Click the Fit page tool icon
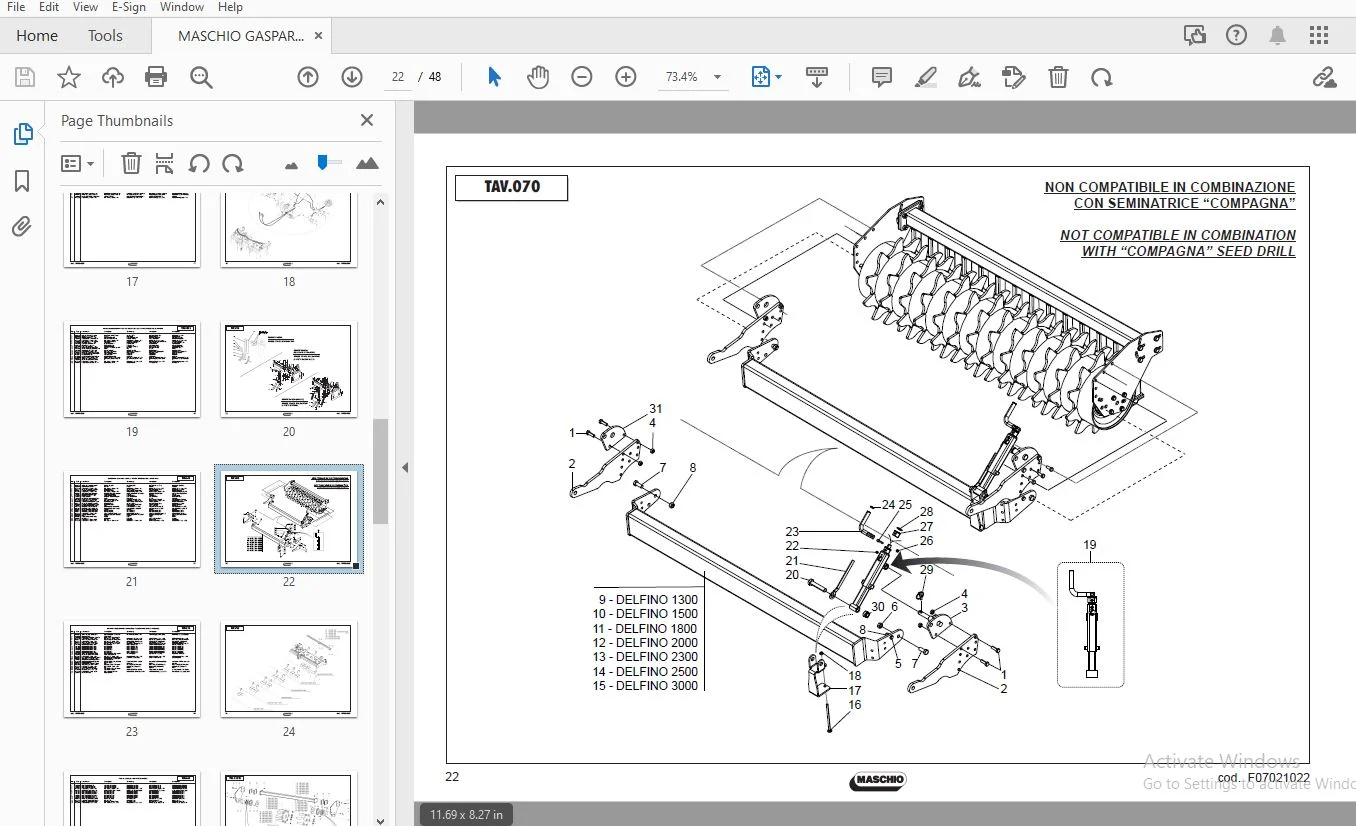Image resolution: width=1356 pixels, height=826 pixels. pyautogui.click(x=761, y=77)
